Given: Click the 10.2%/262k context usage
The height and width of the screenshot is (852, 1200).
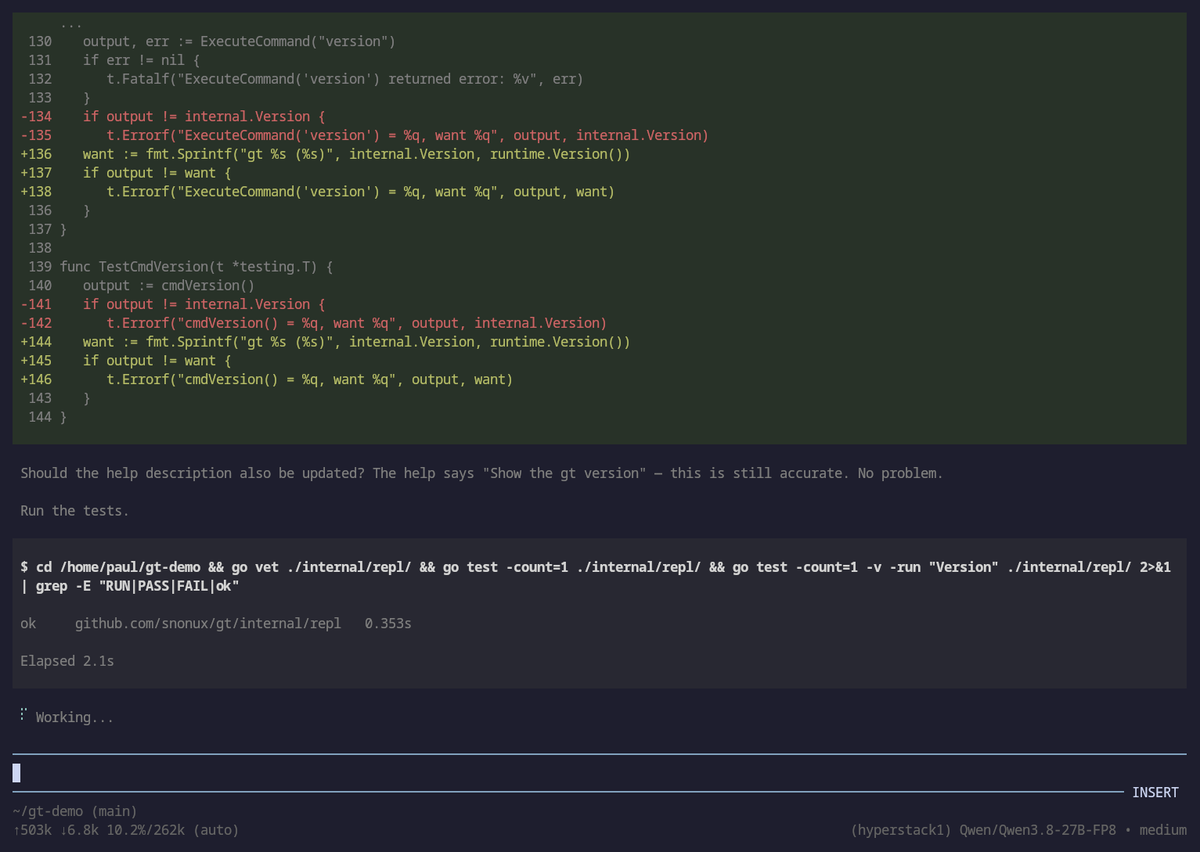Looking at the screenshot, I should [x=147, y=830].
